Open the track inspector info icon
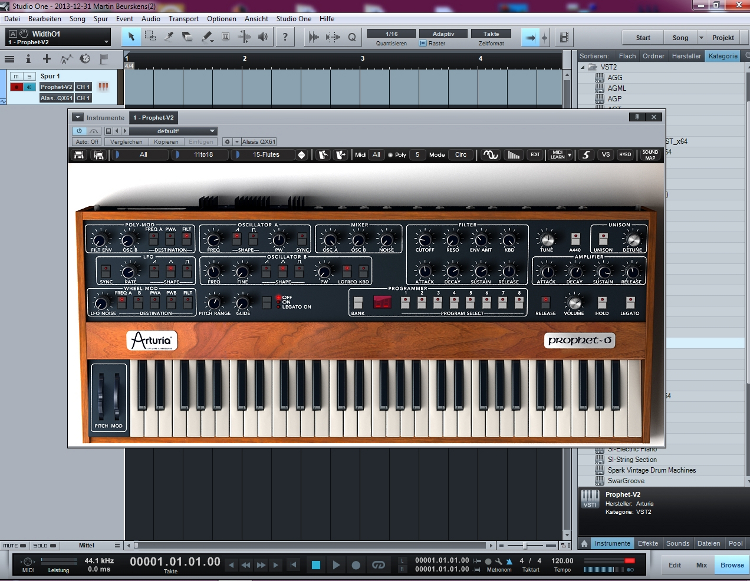Viewport: 750px width, 581px height. tap(28, 59)
